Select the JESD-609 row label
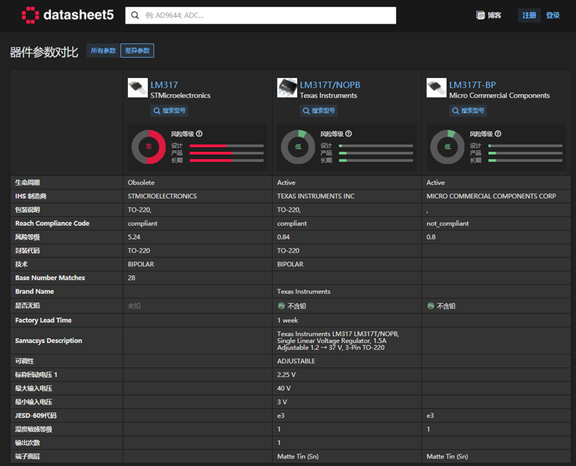This screenshot has height=466, width=576. tap(36, 415)
